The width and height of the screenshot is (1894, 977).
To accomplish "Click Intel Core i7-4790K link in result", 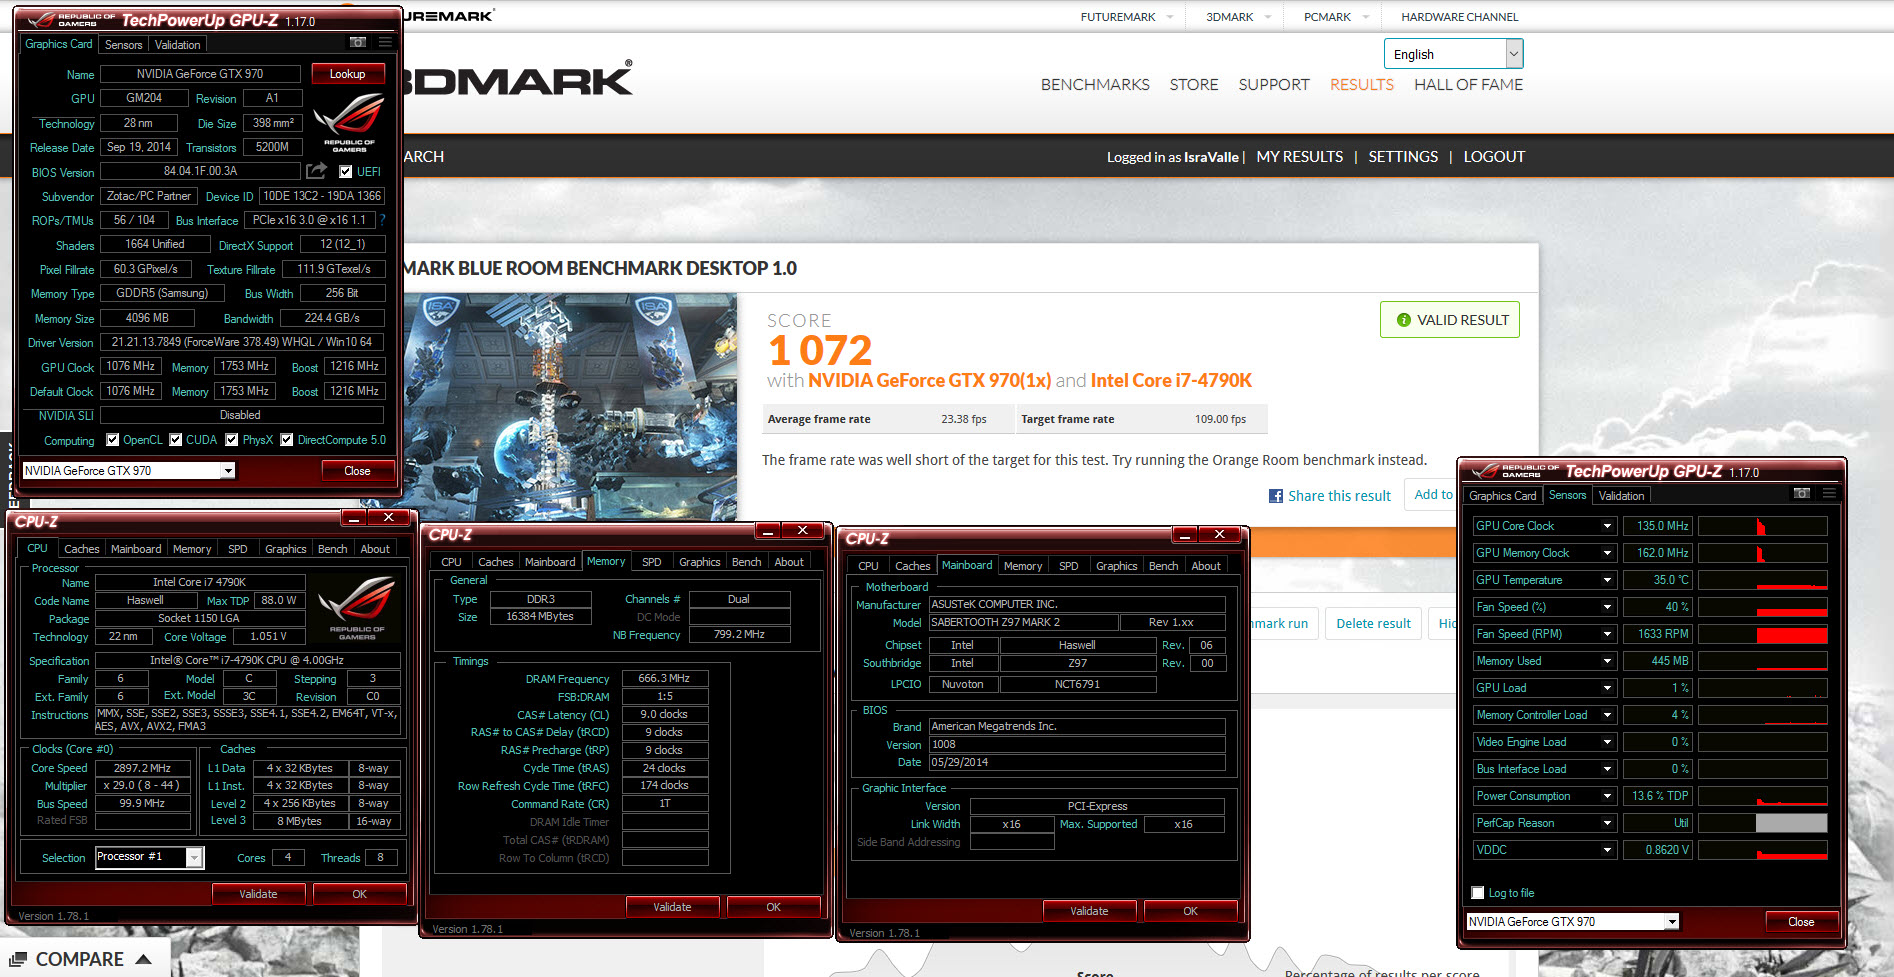I will [x=1171, y=381].
